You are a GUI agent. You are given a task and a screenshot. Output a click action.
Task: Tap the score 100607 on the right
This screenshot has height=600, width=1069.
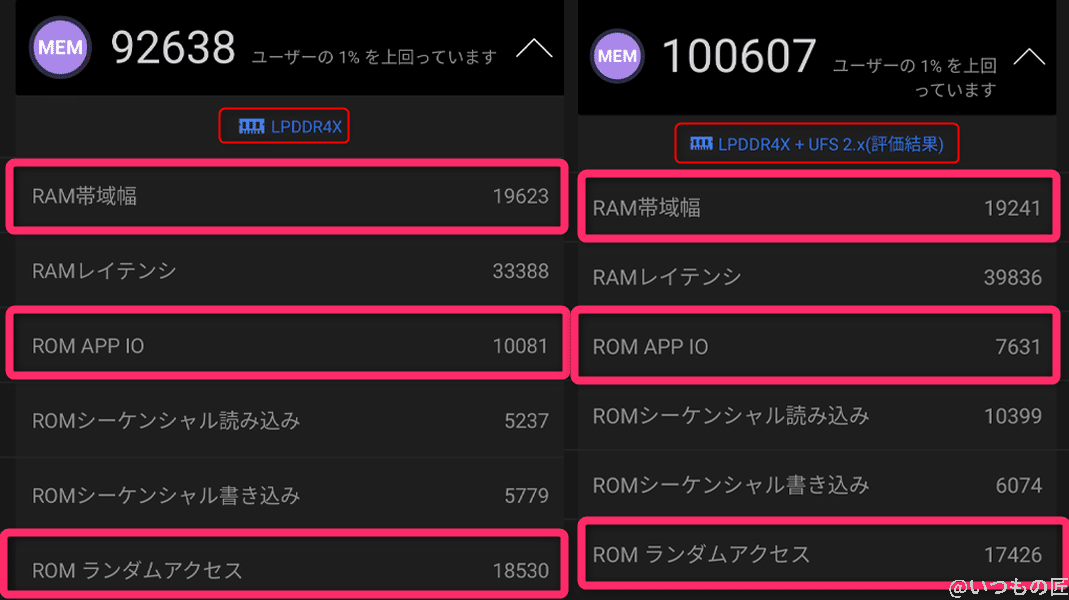click(739, 57)
